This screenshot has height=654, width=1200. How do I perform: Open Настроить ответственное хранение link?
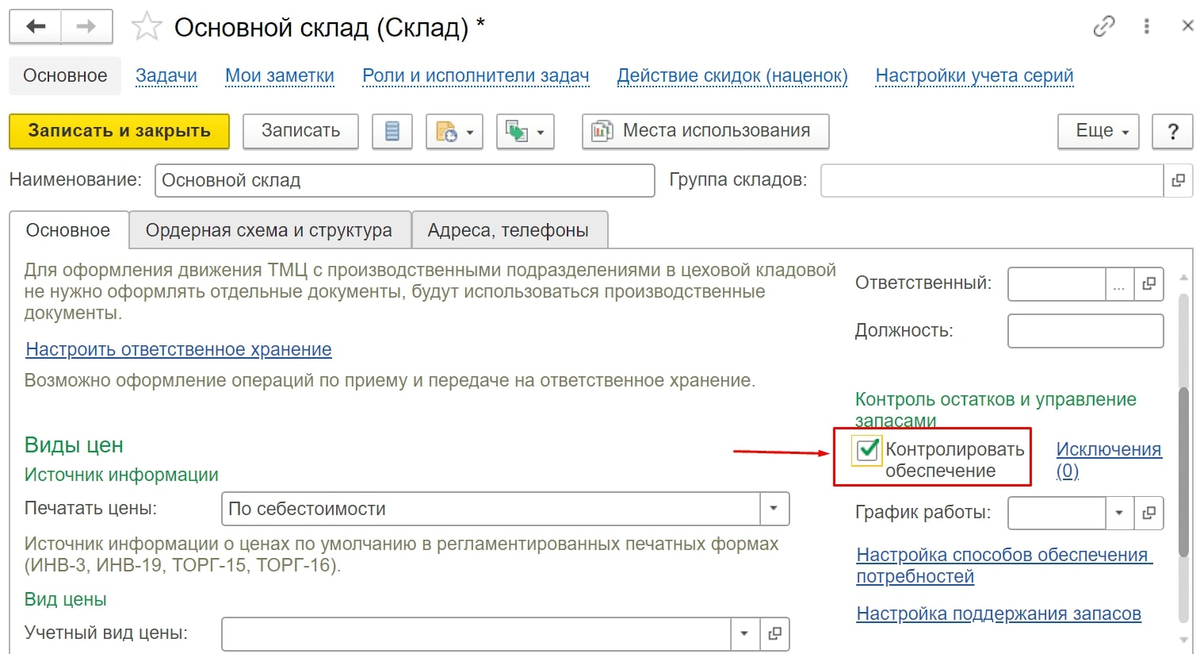(x=179, y=349)
